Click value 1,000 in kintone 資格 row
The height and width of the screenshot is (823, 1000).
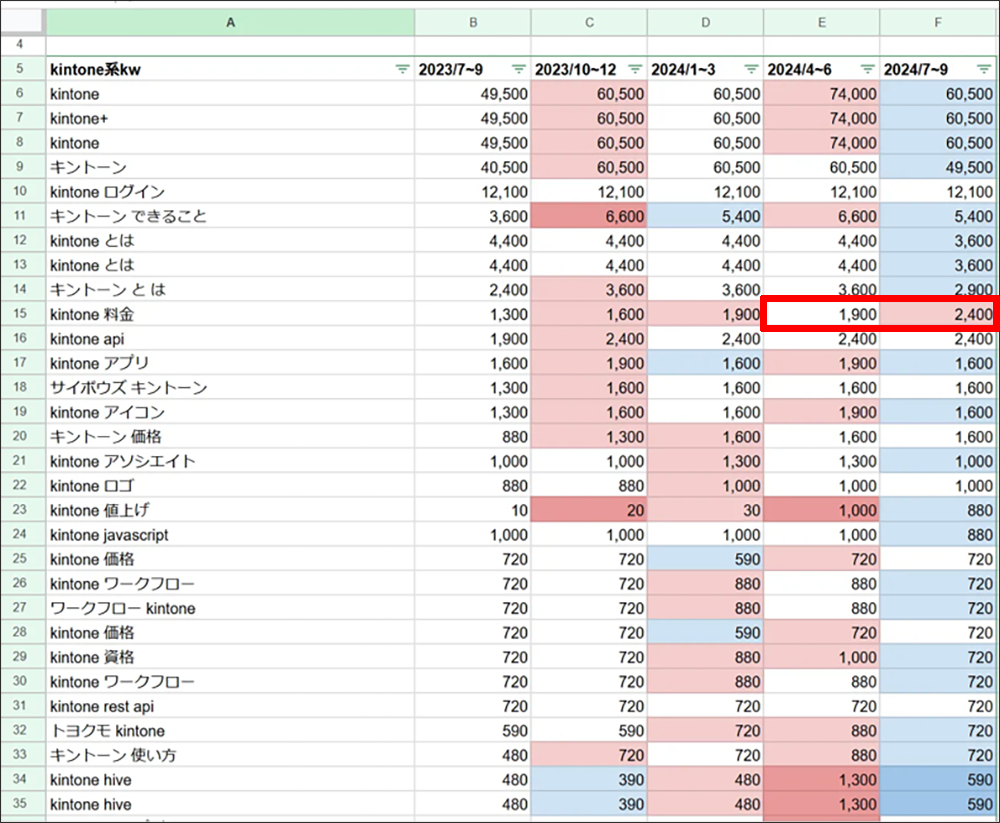pyautogui.click(x=821, y=657)
